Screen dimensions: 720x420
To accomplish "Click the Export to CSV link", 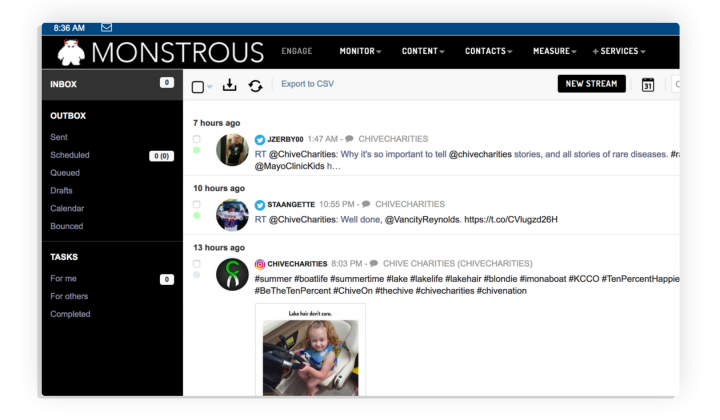I will 307,84.
